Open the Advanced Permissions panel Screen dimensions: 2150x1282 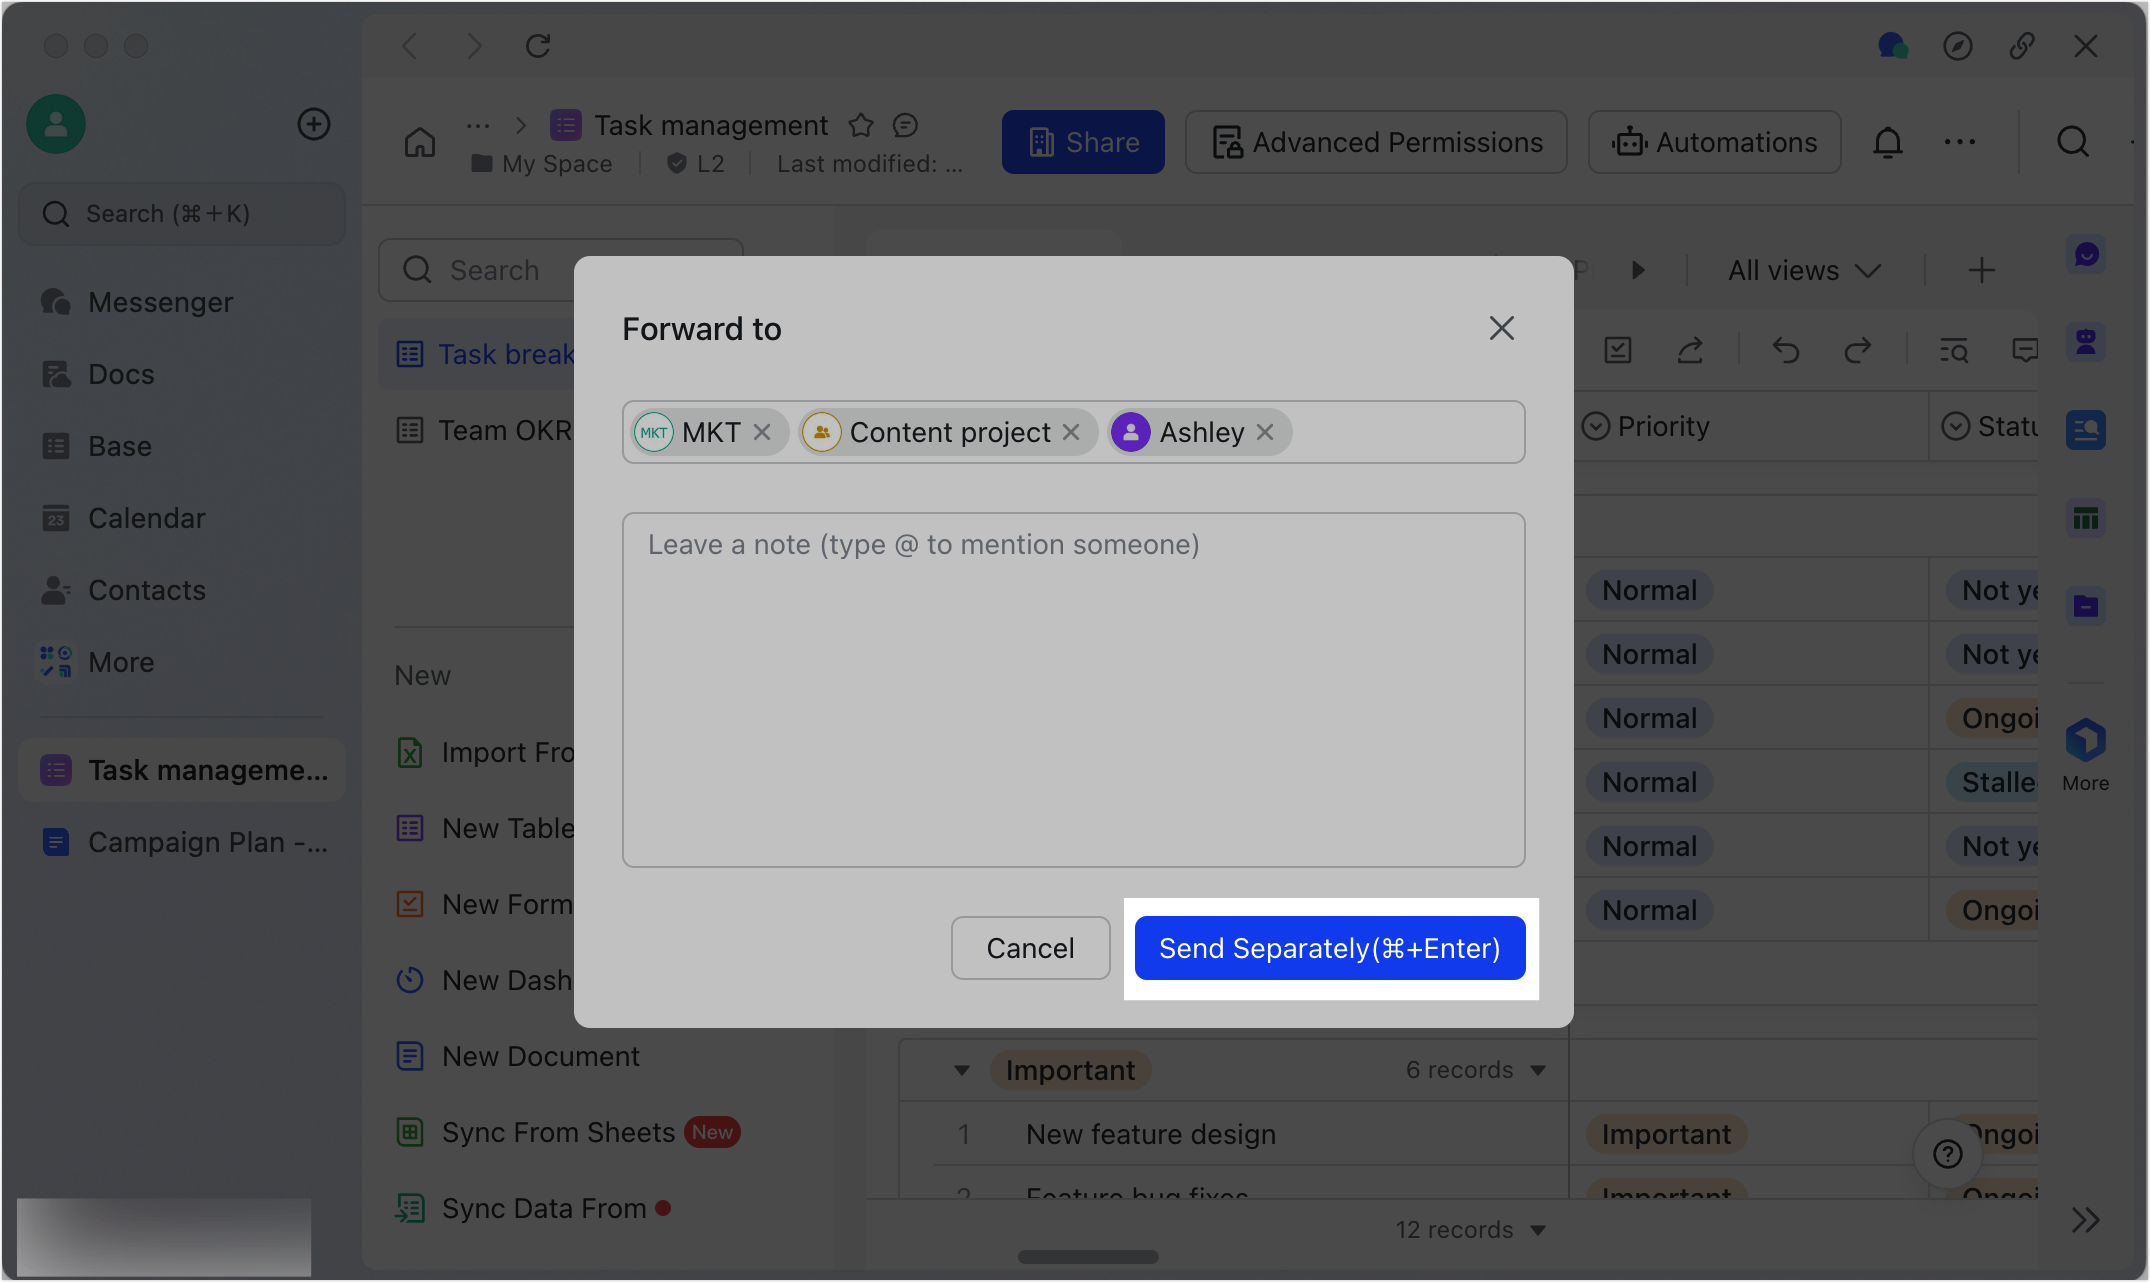pyautogui.click(x=1375, y=141)
